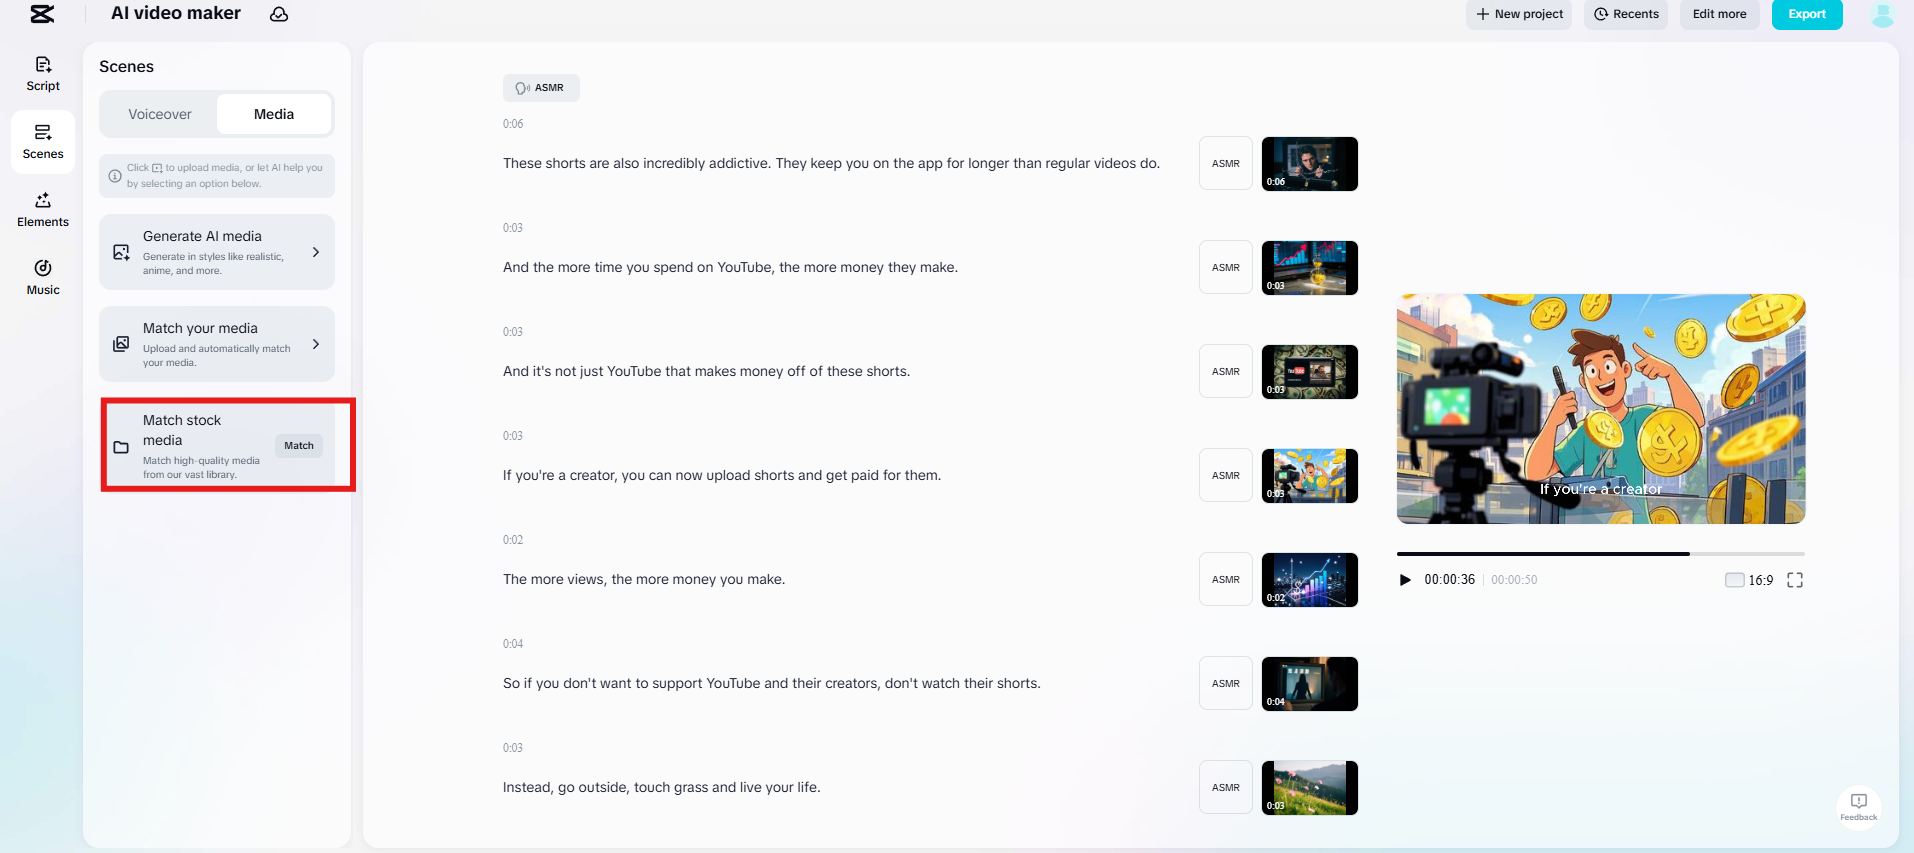The height and width of the screenshot is (853, 1914).
Task: Play the video preview
Action: tap(1405, 580)
